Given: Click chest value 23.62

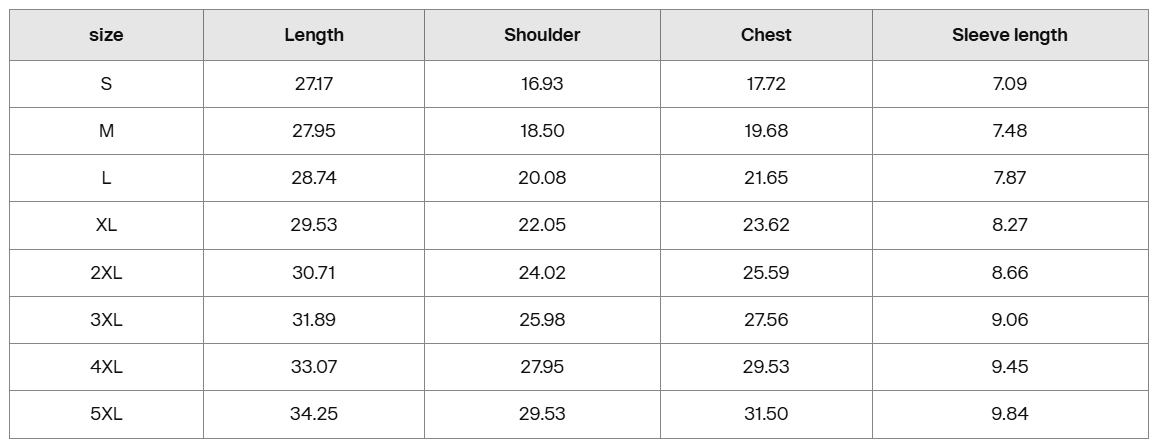Looking at the screenshot, I should point(766,225).
